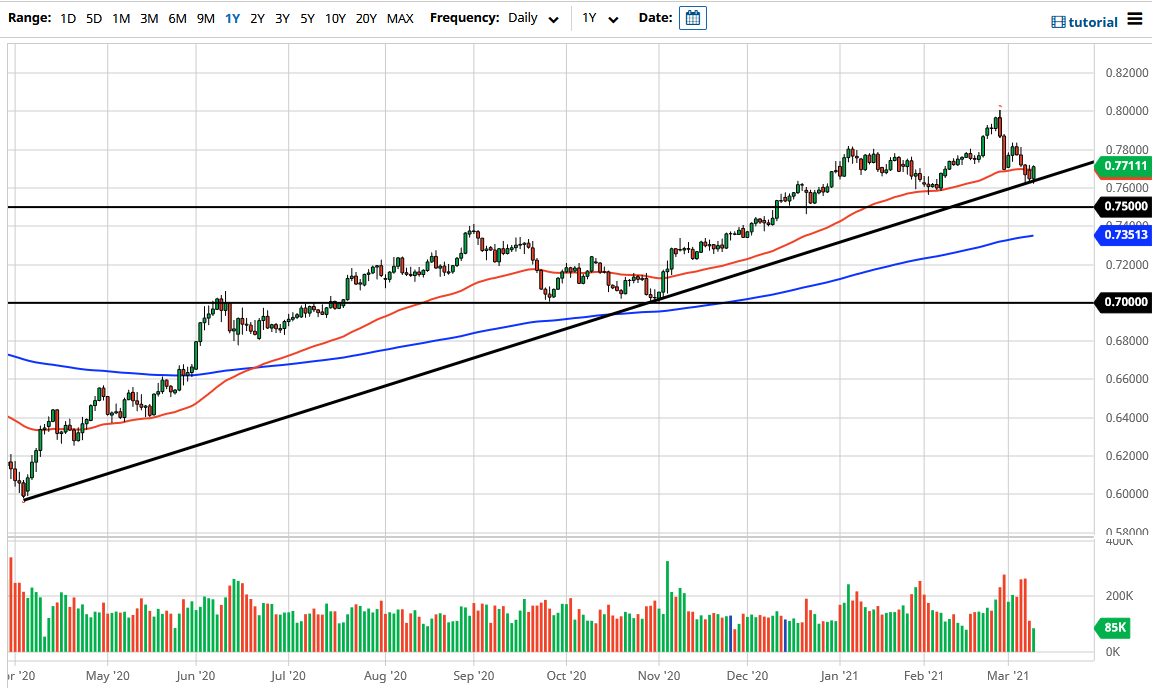Select the 9M range

pos(206,18)
